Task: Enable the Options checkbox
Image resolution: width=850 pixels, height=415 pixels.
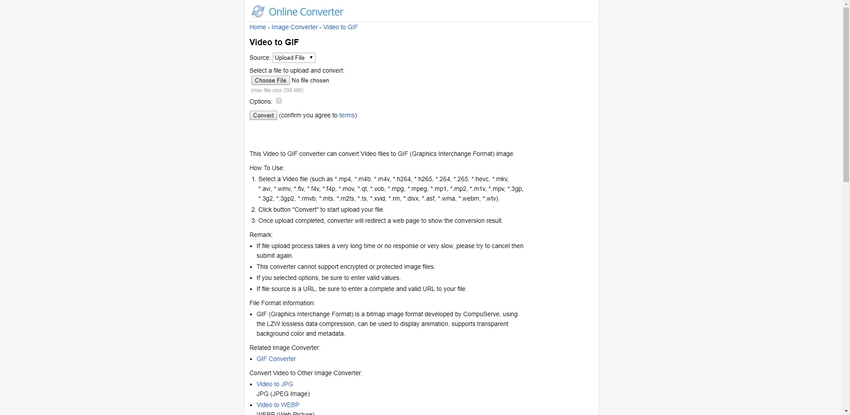Action: tap(279, 101)
